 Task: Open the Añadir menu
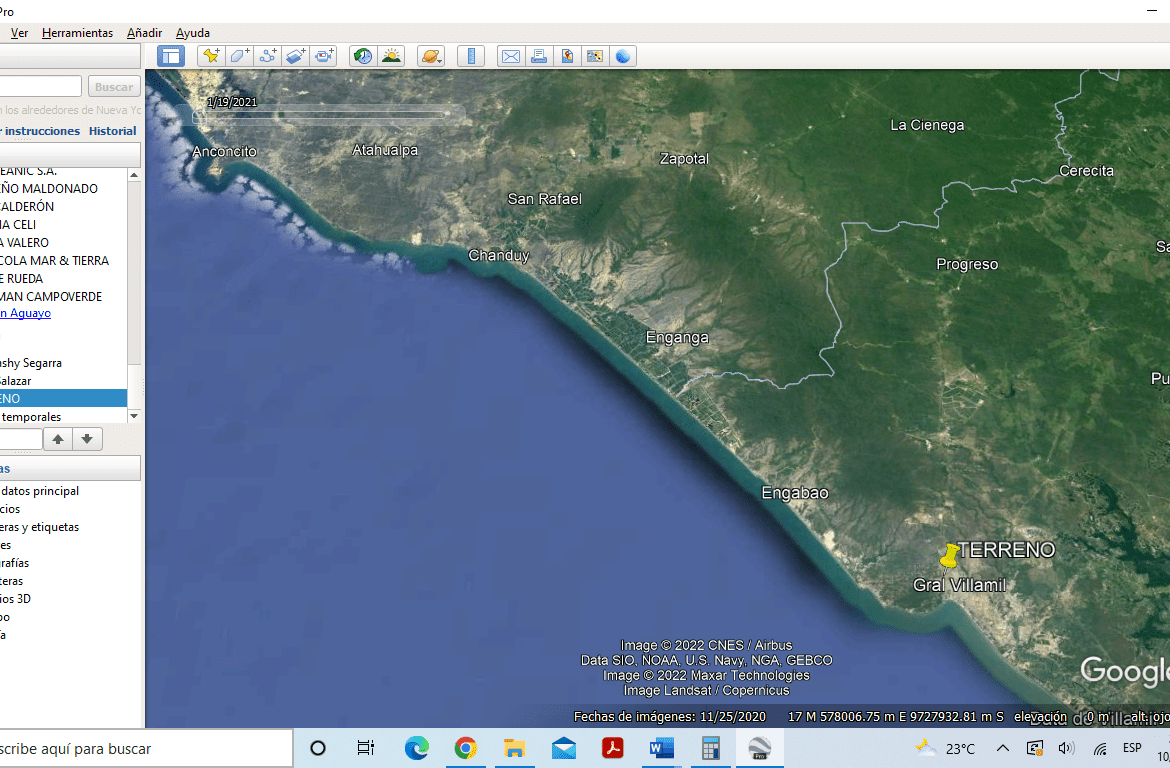(x=144, y=33)
